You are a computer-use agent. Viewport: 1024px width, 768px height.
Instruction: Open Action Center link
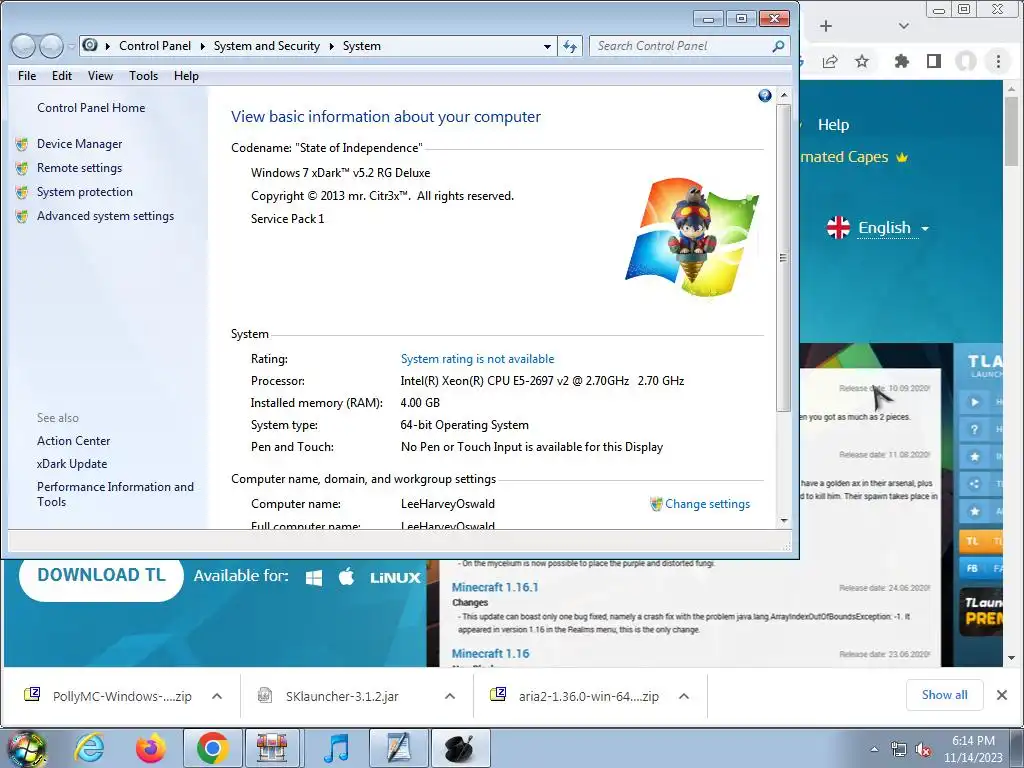[x=73, y=441]
